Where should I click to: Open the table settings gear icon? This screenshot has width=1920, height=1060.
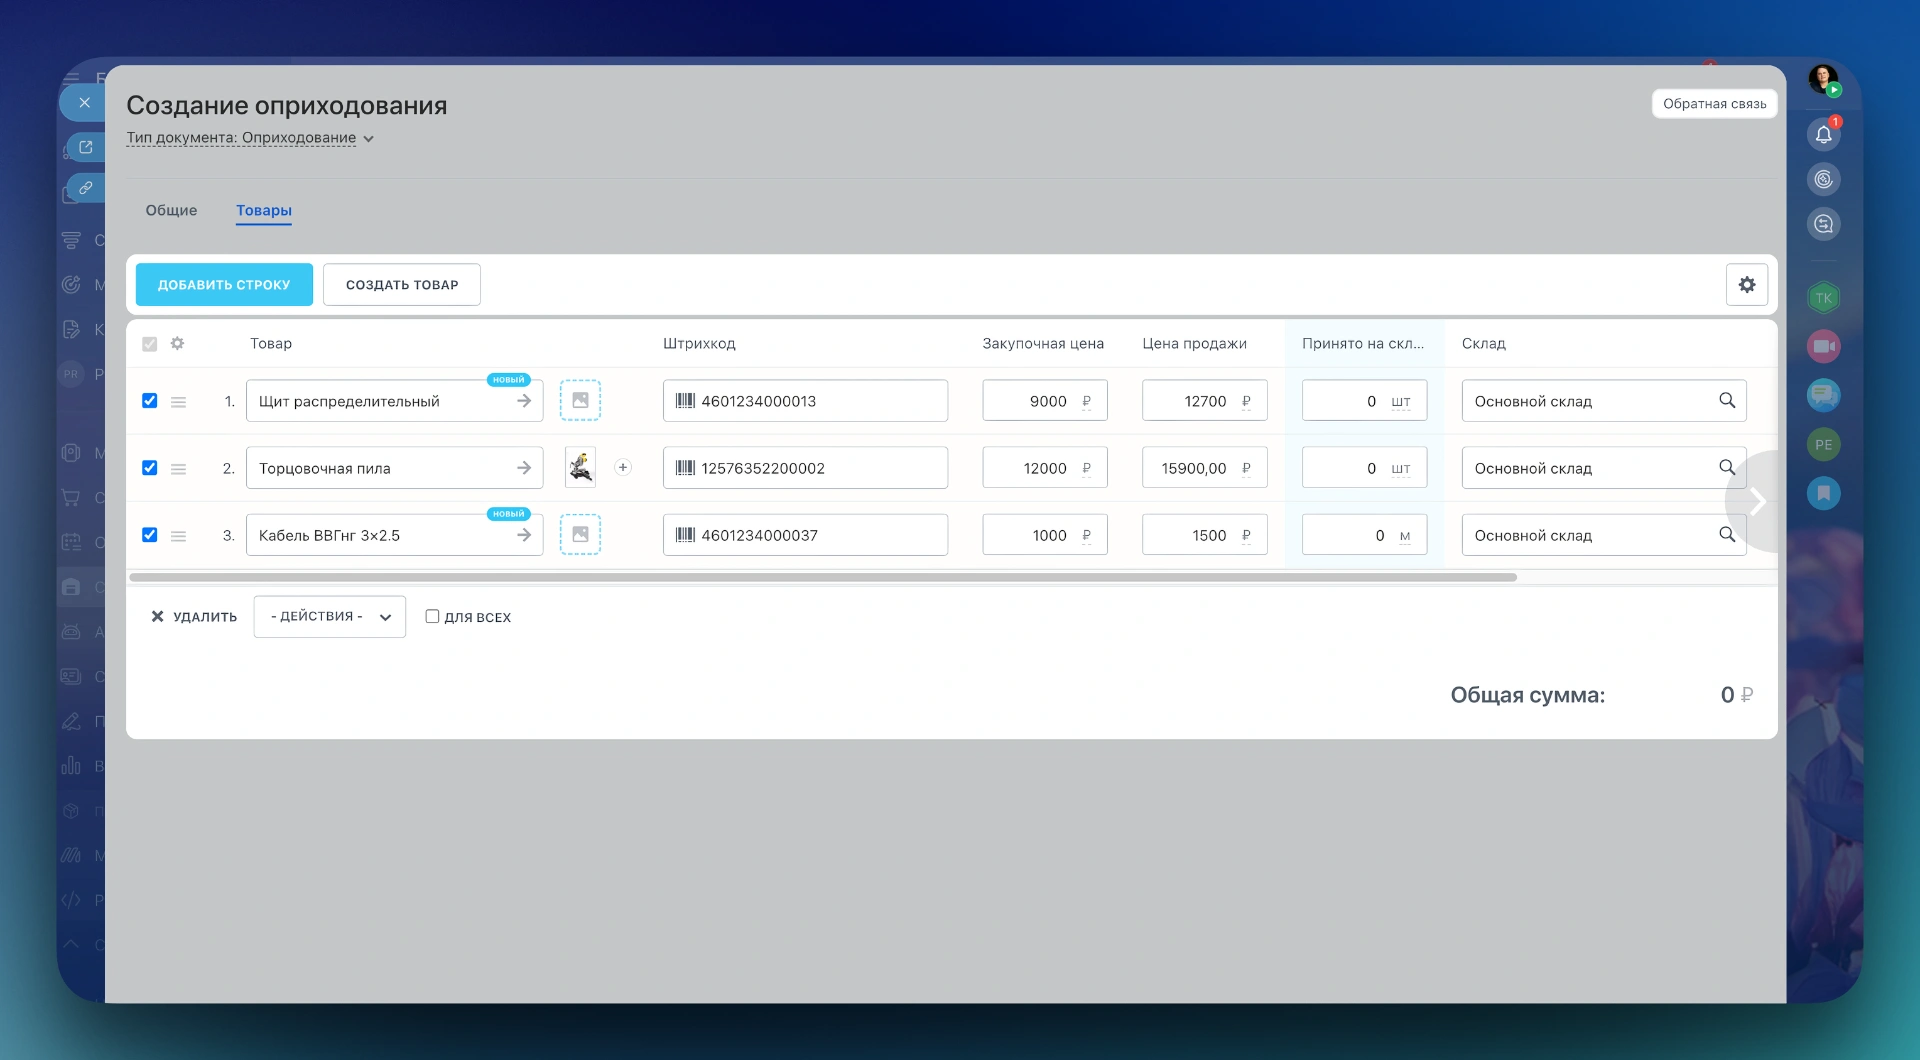[1746, 285]
